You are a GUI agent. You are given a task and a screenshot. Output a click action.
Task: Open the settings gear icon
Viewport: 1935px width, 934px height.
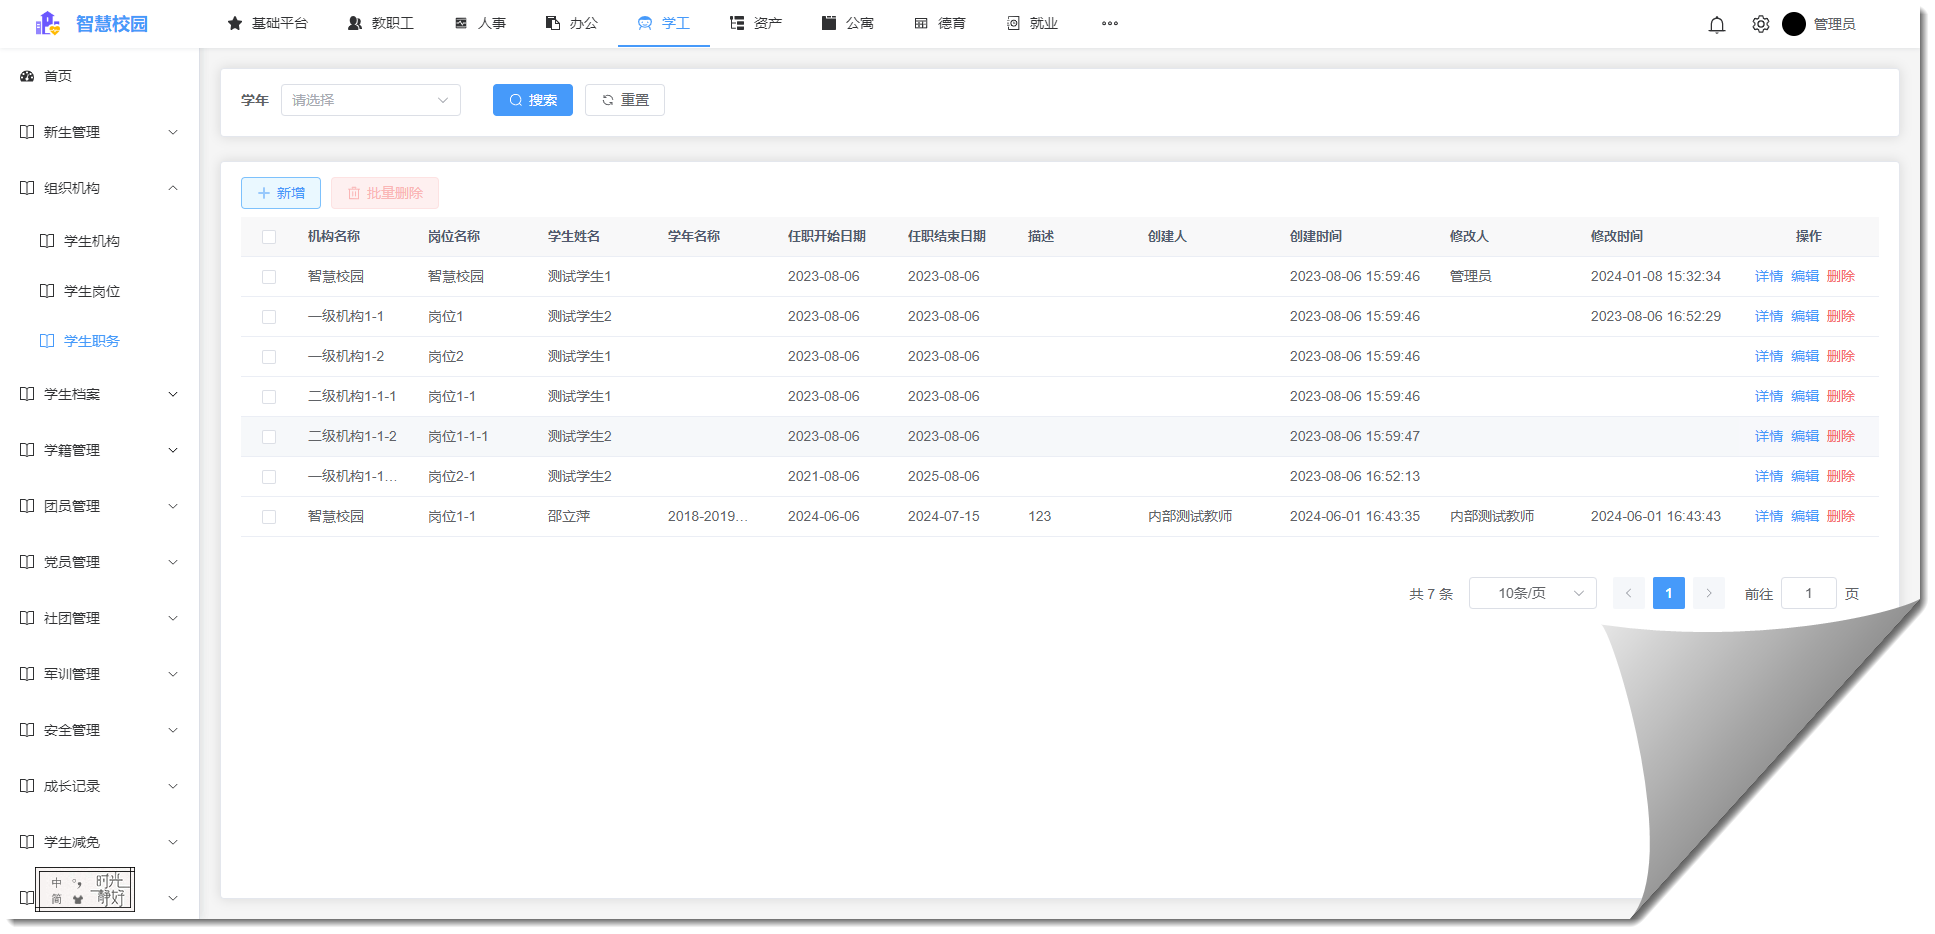tap(1760, 24)
